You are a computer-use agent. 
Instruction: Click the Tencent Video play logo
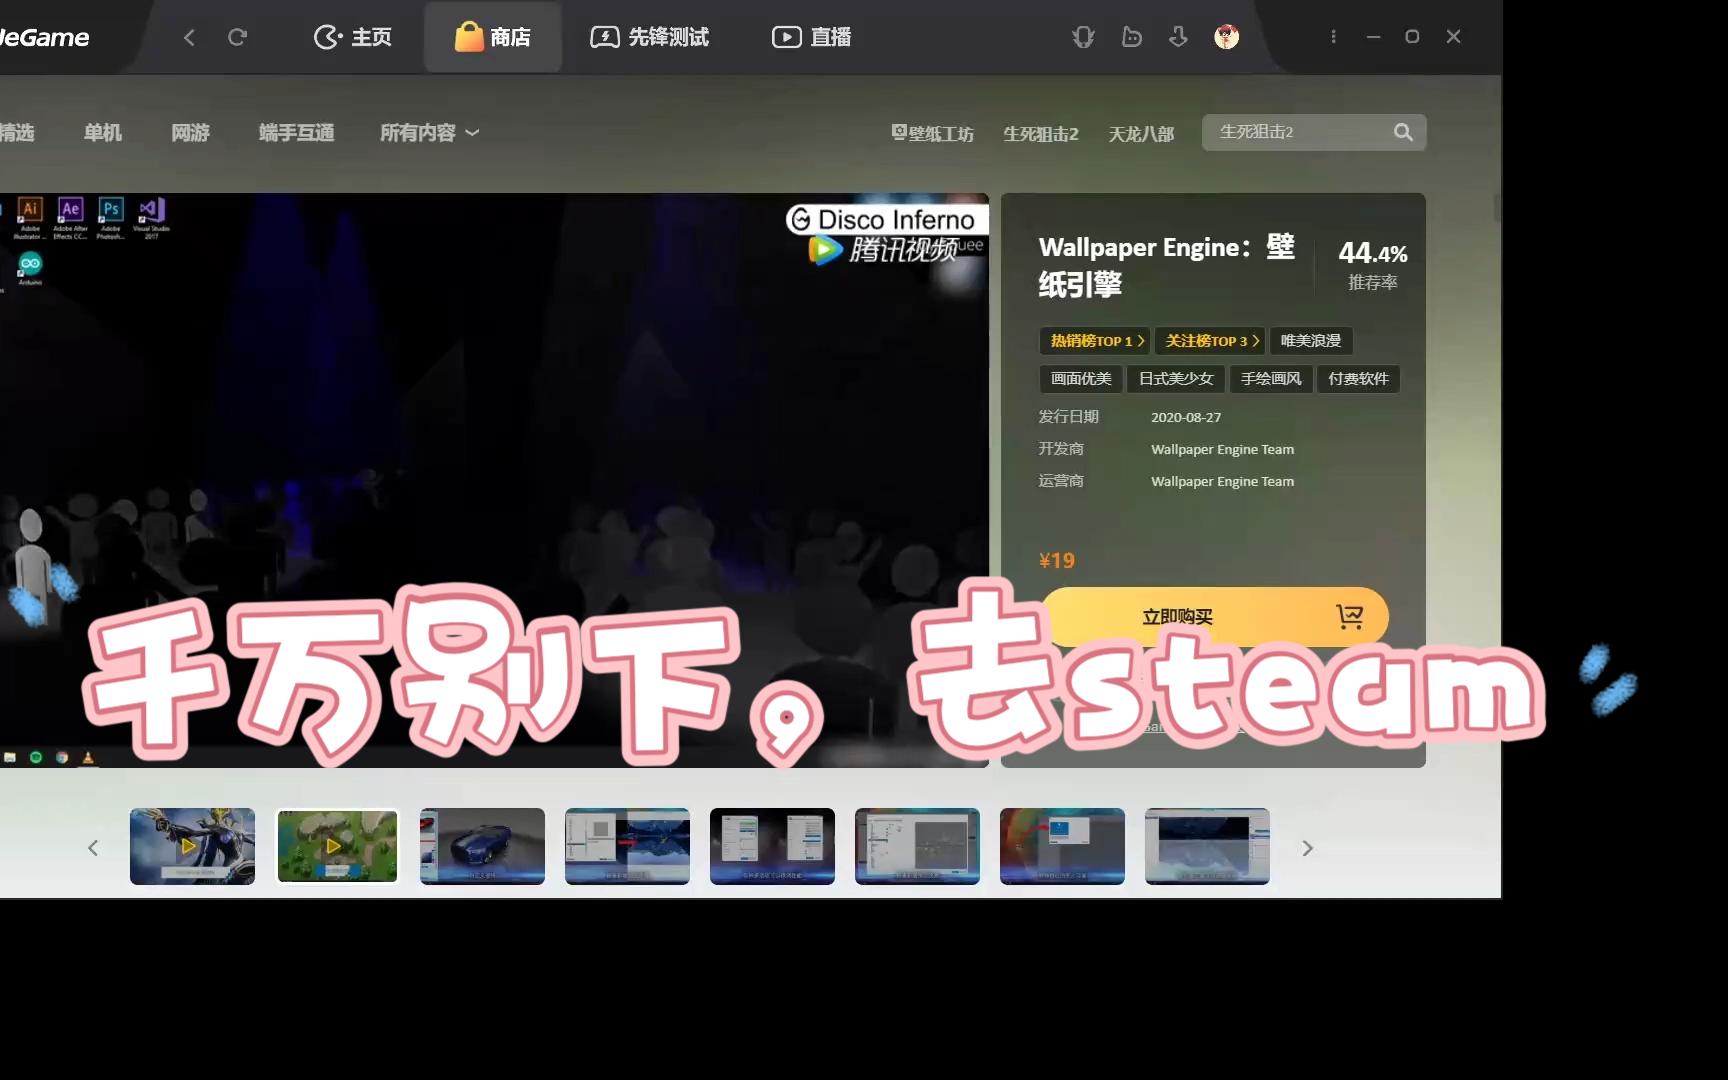[x=822, y=249]
